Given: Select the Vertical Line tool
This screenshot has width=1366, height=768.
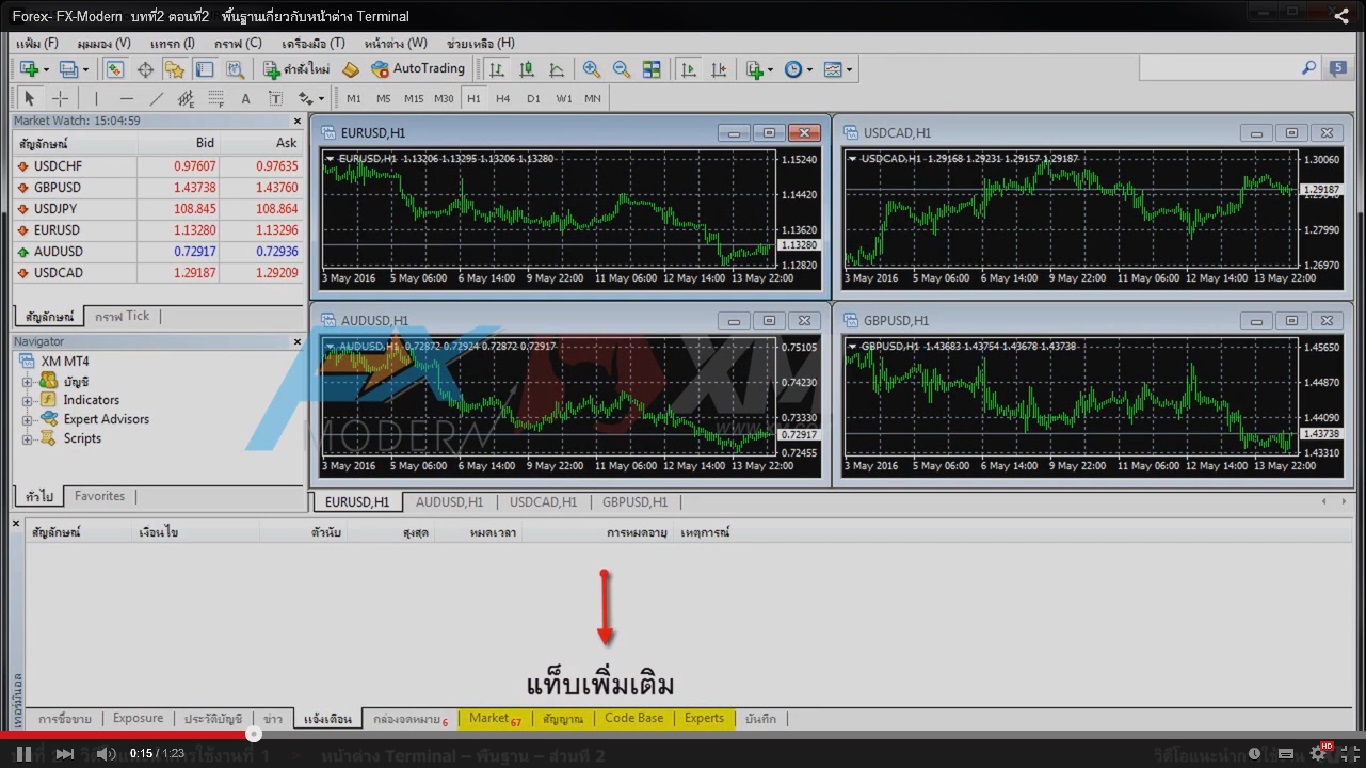Looking at the screenshot, I should pos(96,98).
